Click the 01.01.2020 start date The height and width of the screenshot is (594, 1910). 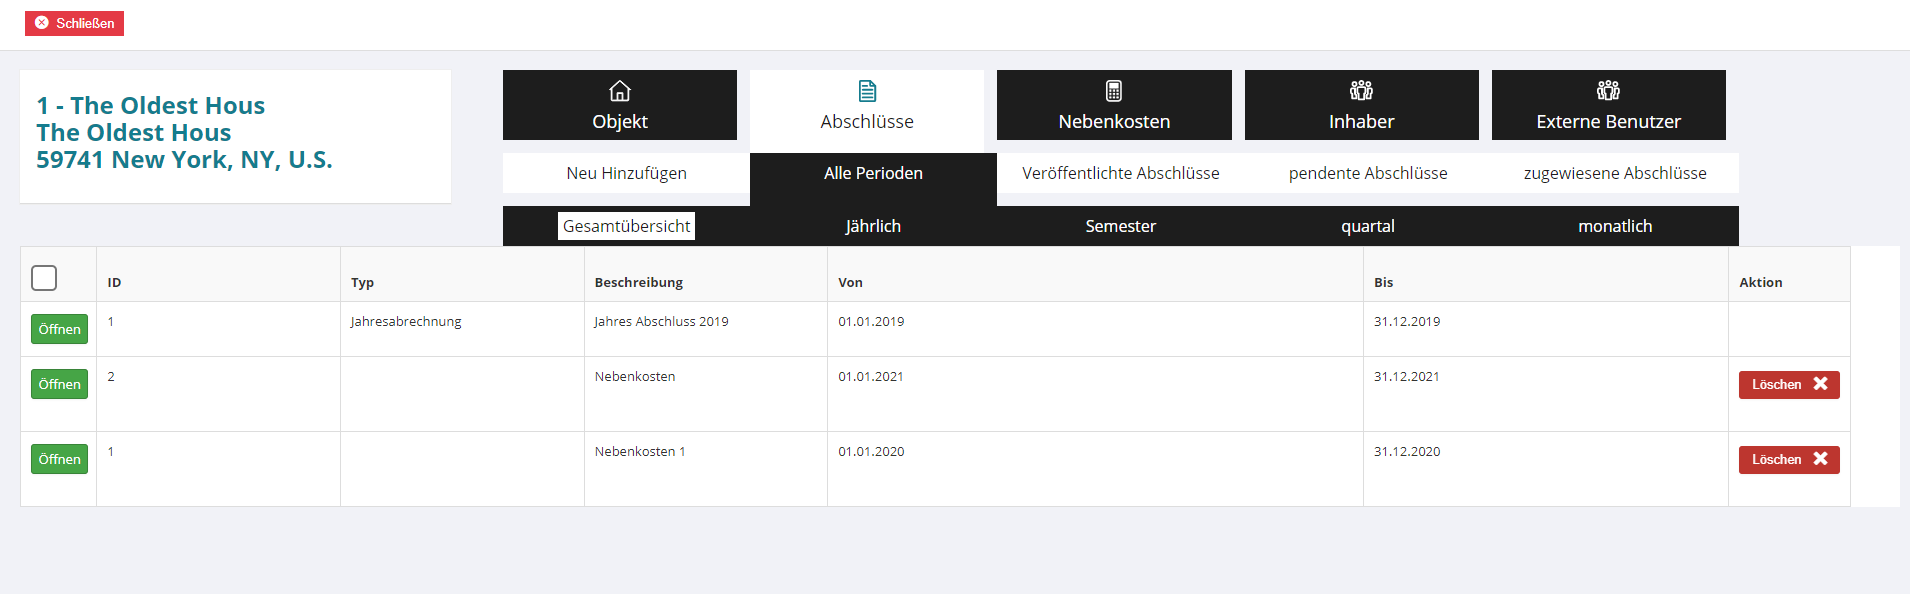pos(871,451)
